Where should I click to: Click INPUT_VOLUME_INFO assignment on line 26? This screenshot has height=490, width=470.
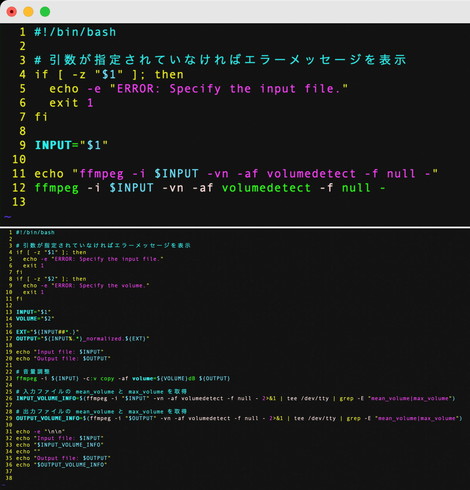tap(235, 398)
